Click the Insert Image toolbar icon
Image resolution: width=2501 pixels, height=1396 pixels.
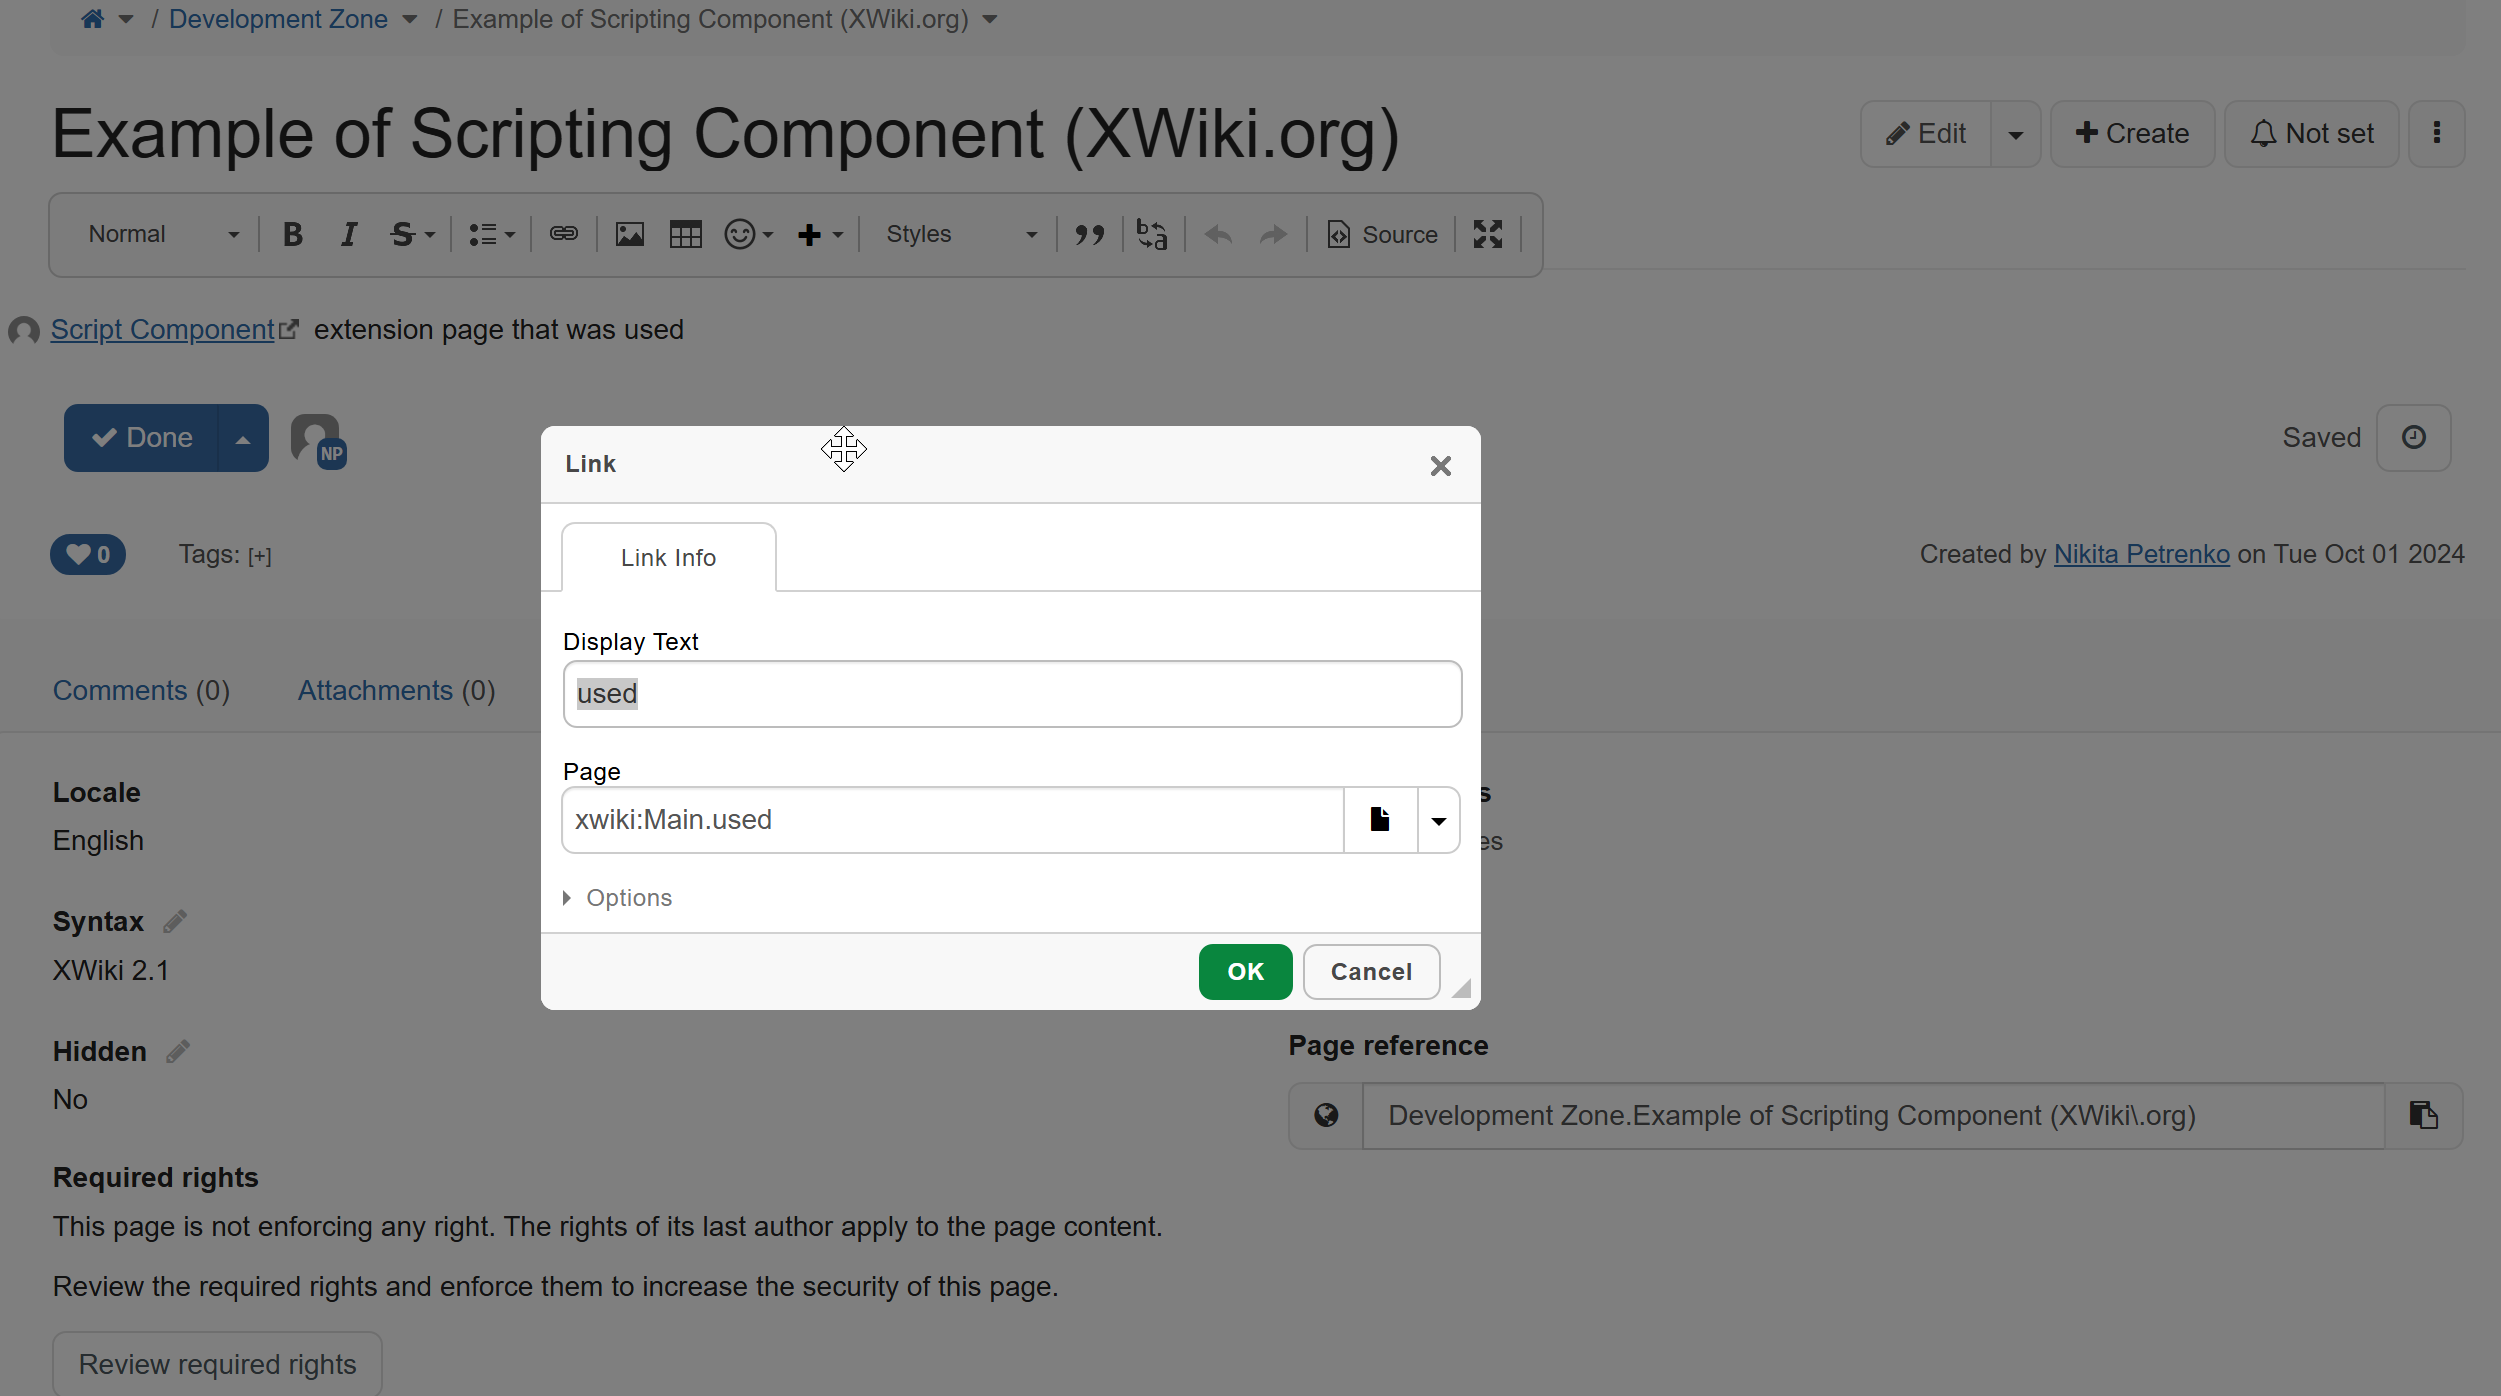[630, 234]
